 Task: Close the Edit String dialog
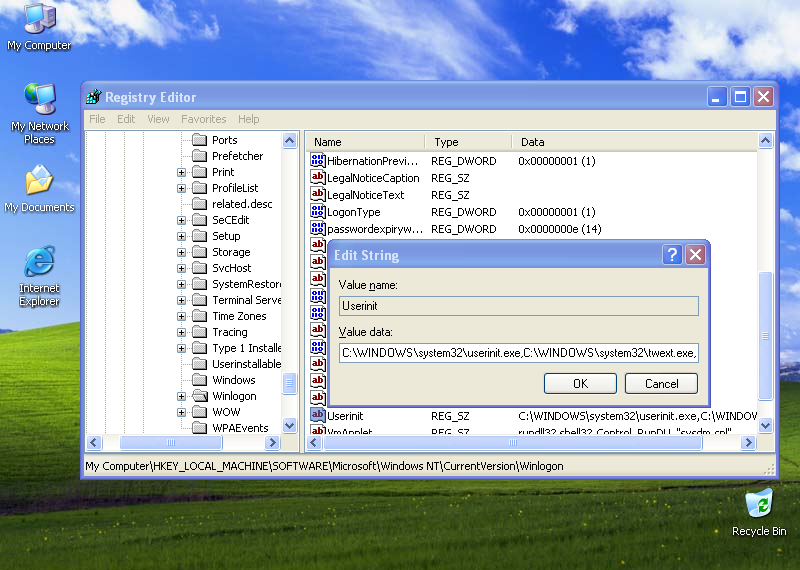(695, 254)
